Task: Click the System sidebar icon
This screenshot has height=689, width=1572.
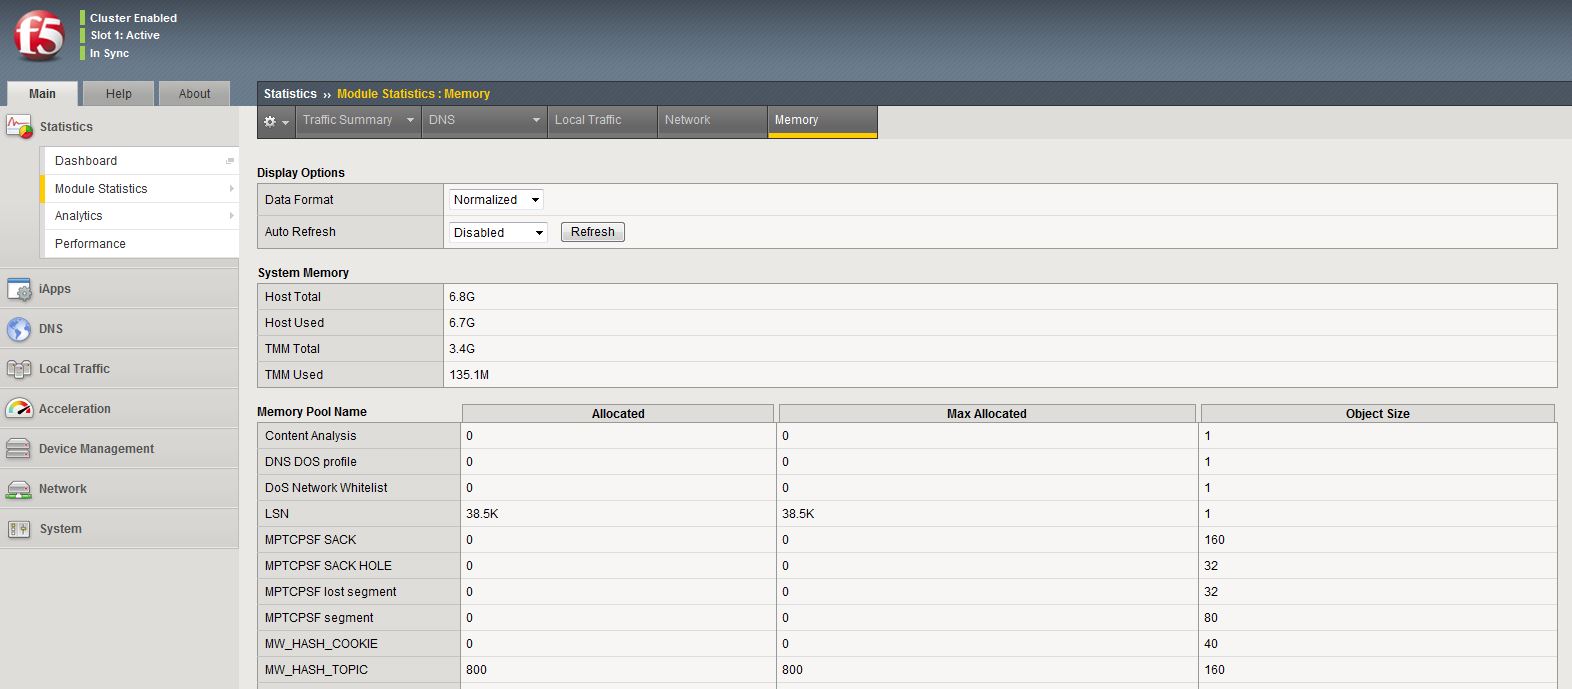Action: pyautogui.click(x=19, y=529)
